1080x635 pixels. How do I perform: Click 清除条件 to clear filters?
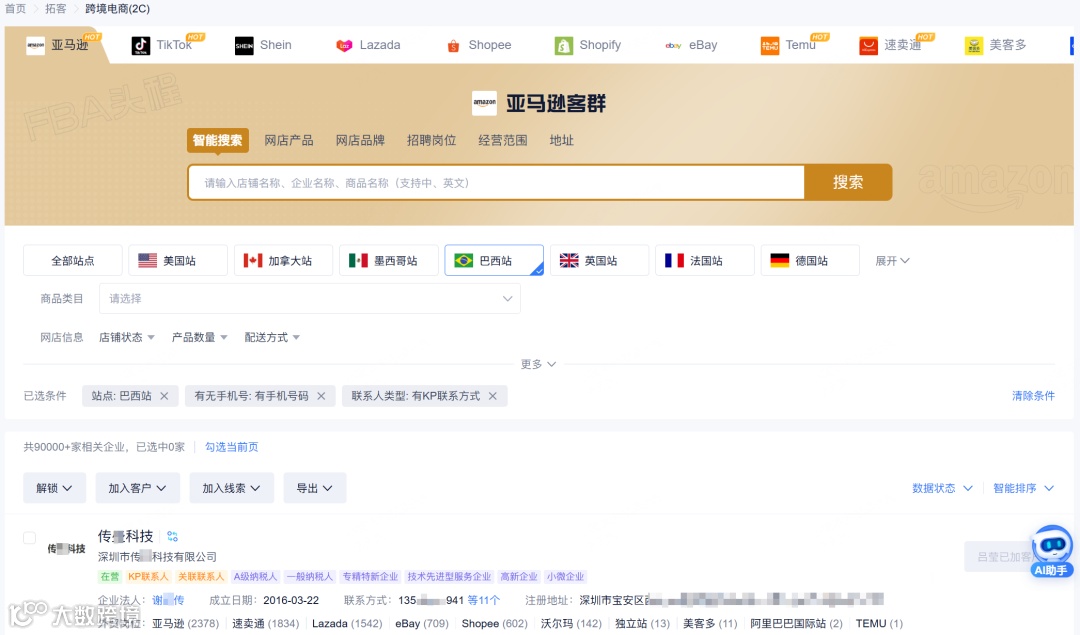(1033, 396)
